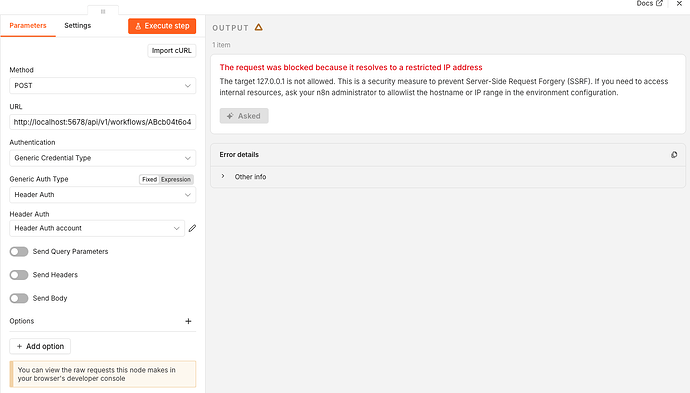Click the raw requests developer console notice
The width and height of the screenshot is (690, 393).
(x=103, y=374)
